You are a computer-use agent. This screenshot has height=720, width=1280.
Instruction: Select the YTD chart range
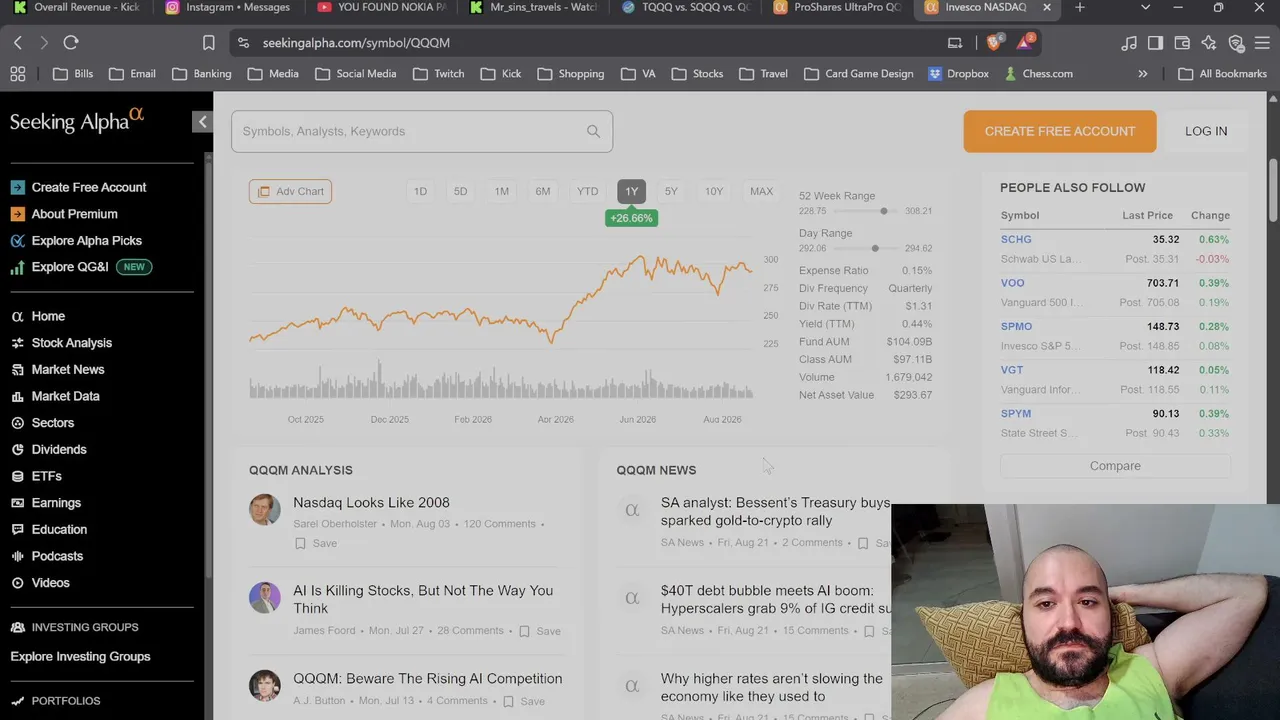[x=587, y=191]
